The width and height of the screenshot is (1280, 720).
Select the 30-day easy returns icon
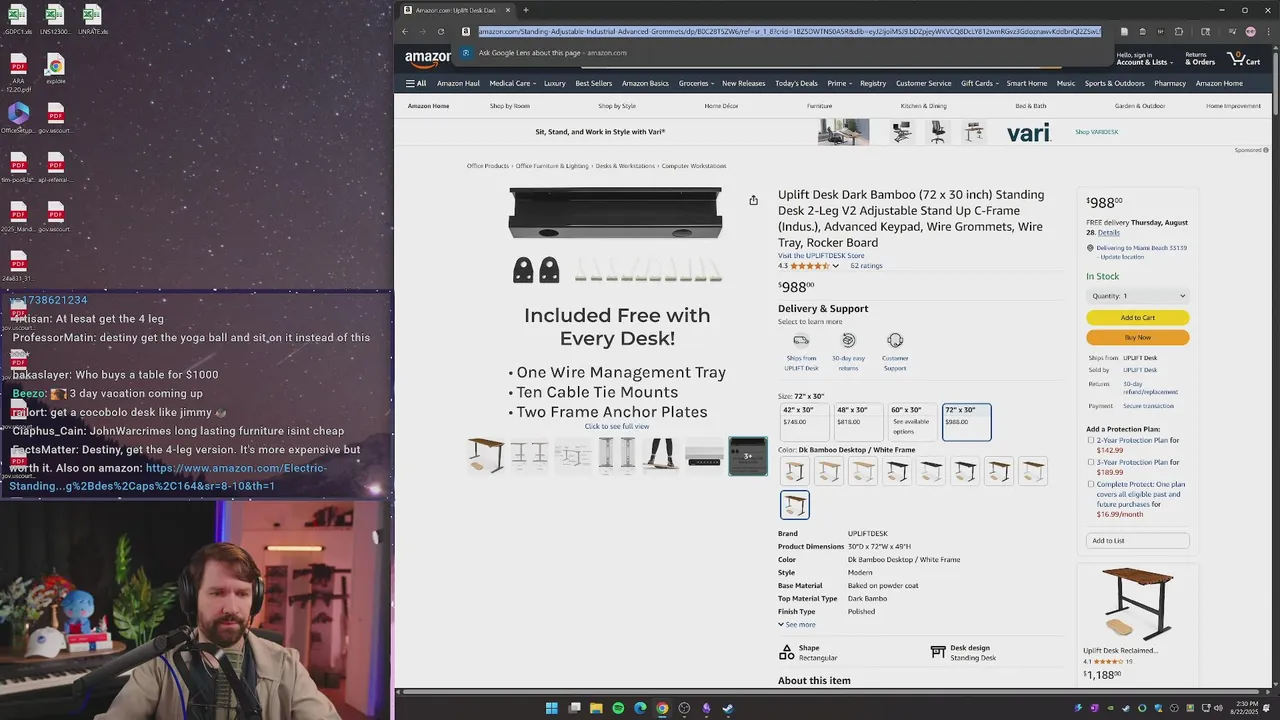848,340
